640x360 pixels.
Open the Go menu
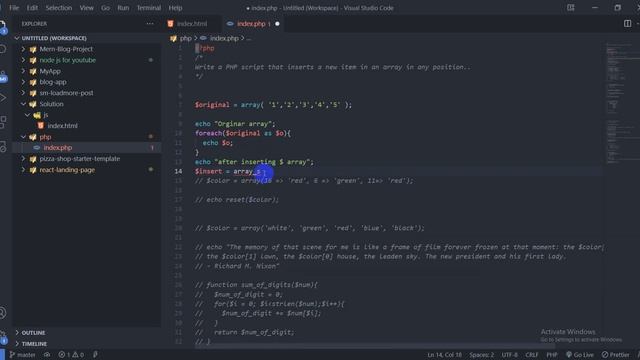pyautogui.click(x=105, y=8)
